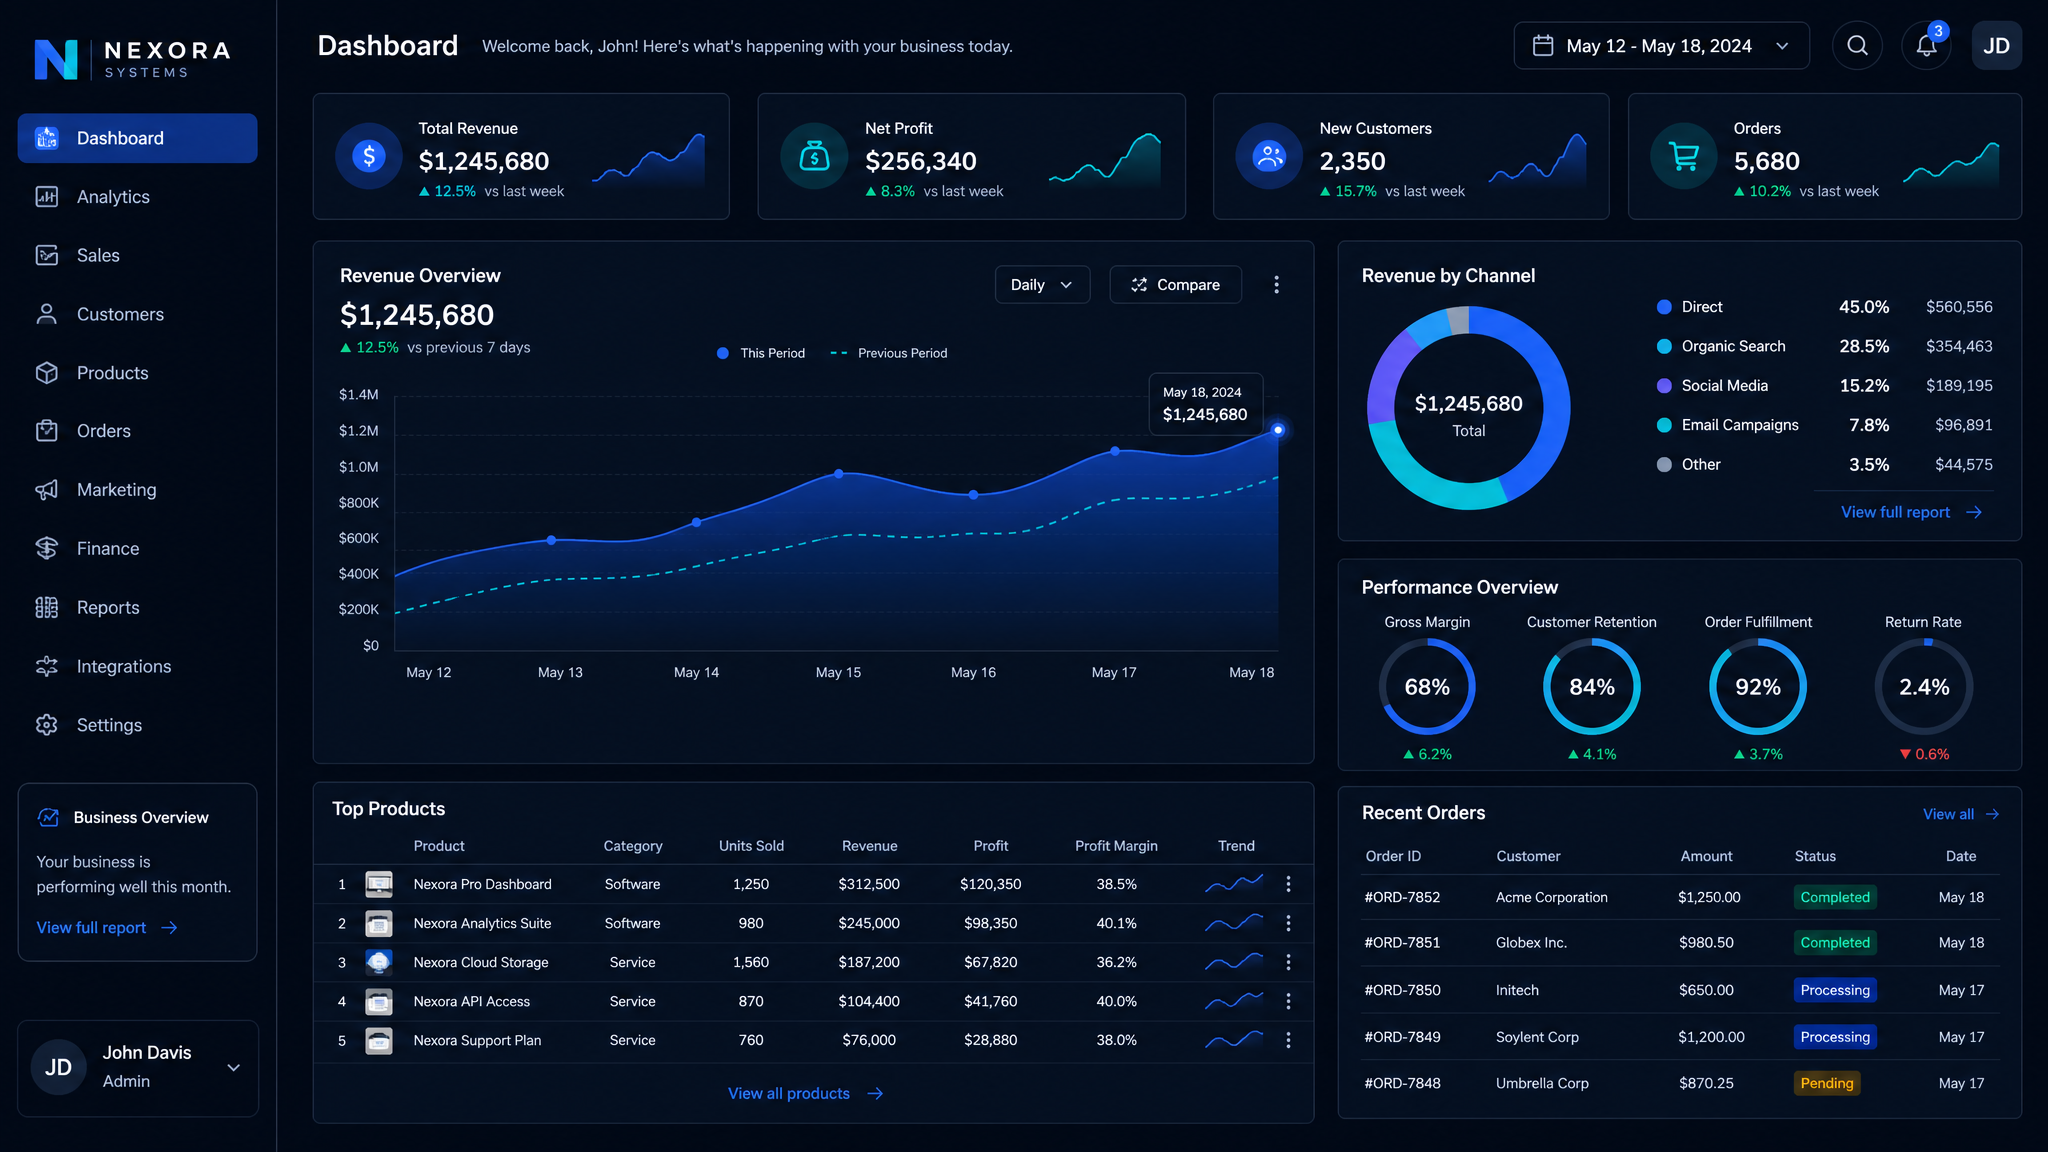Open row menu for Nexora Support Plan
The width and height of the screenshot is (2048, 1152).
1288,1040
